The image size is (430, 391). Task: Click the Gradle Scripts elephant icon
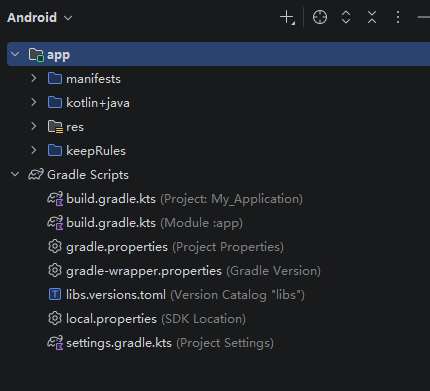coord(36,174)
